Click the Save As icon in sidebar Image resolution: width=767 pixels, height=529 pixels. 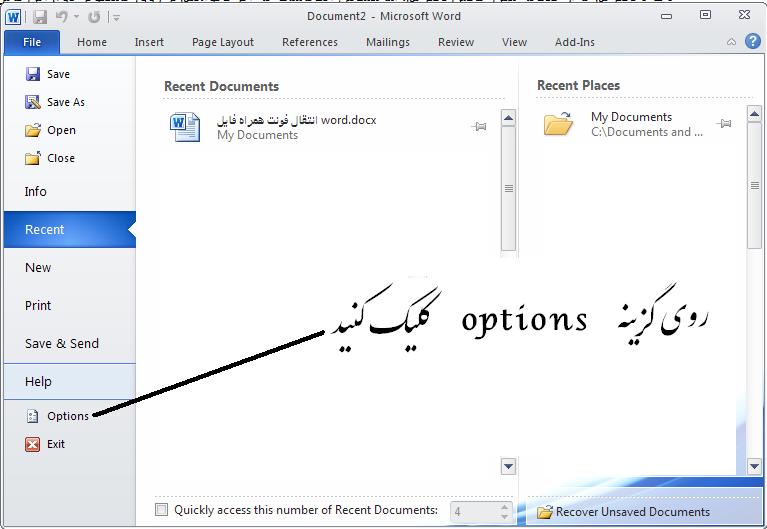(33, 102)
